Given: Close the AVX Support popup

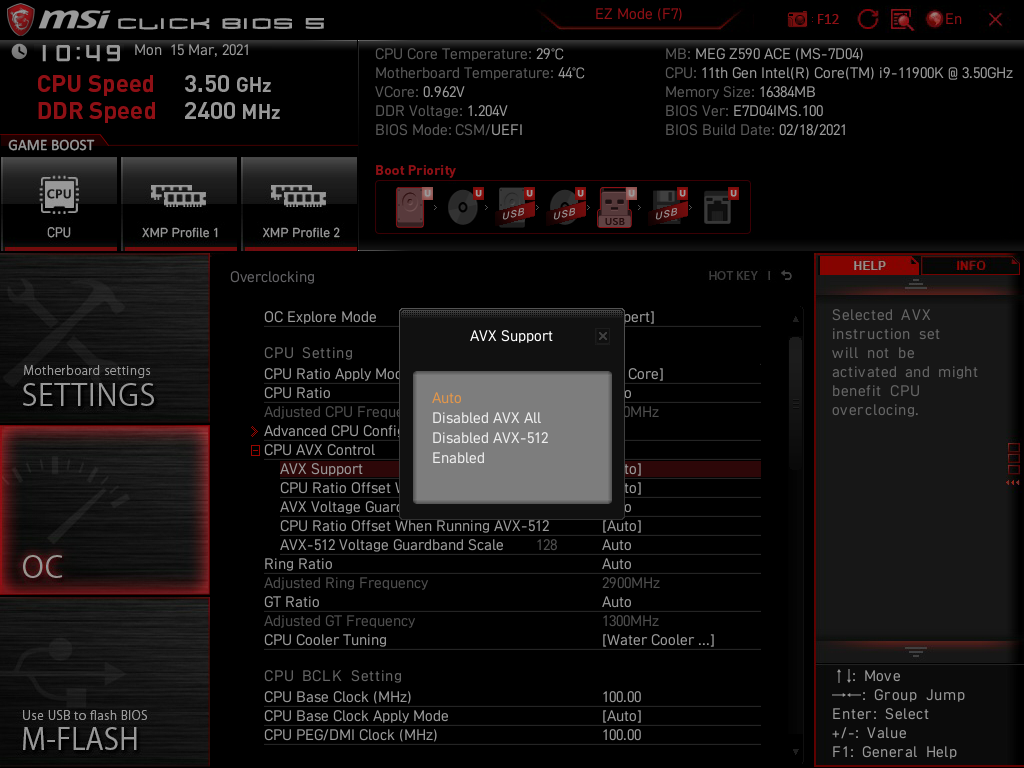Looking at the screenshot, I should pos(603,336).
